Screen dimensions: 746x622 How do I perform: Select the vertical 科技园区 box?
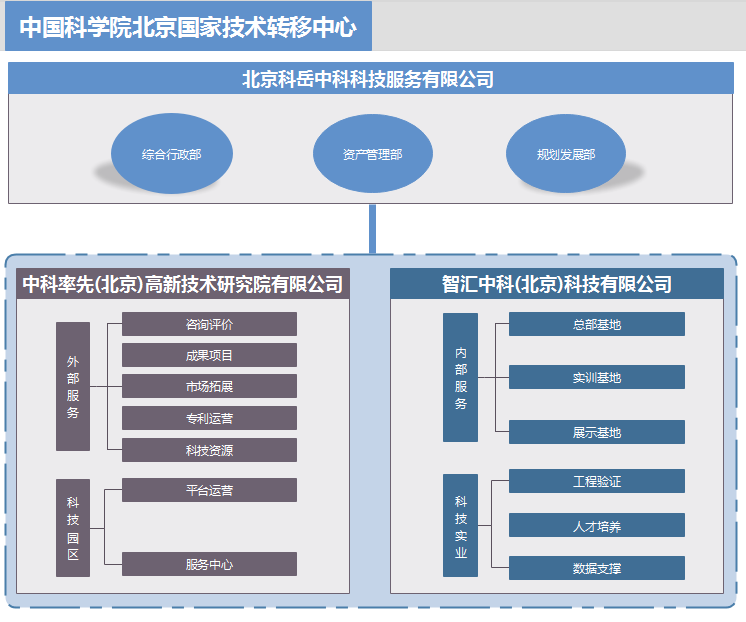[x=73, y=528]
